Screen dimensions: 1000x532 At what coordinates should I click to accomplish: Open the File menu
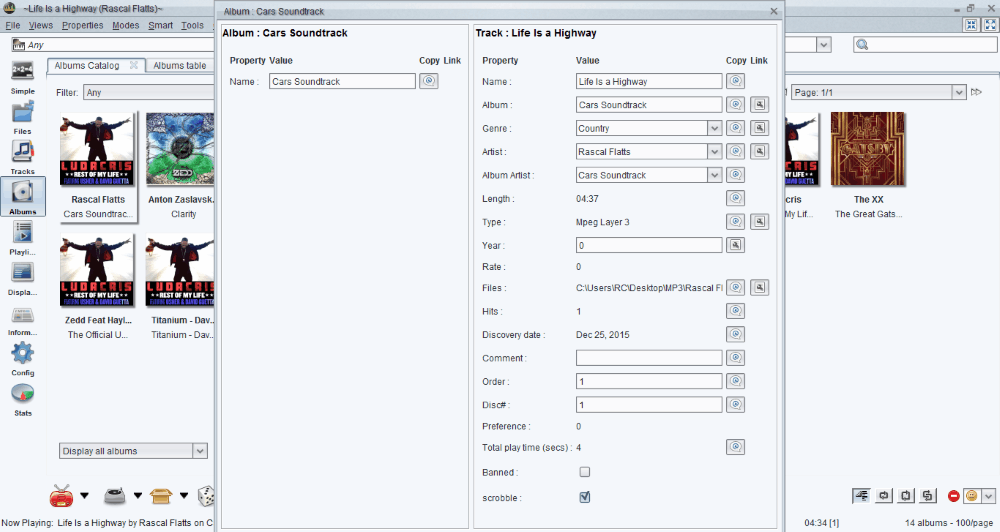[13, 26]
